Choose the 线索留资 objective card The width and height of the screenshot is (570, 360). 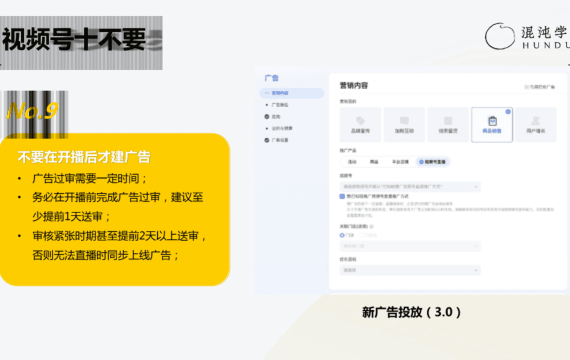click(x=448, y=125)
